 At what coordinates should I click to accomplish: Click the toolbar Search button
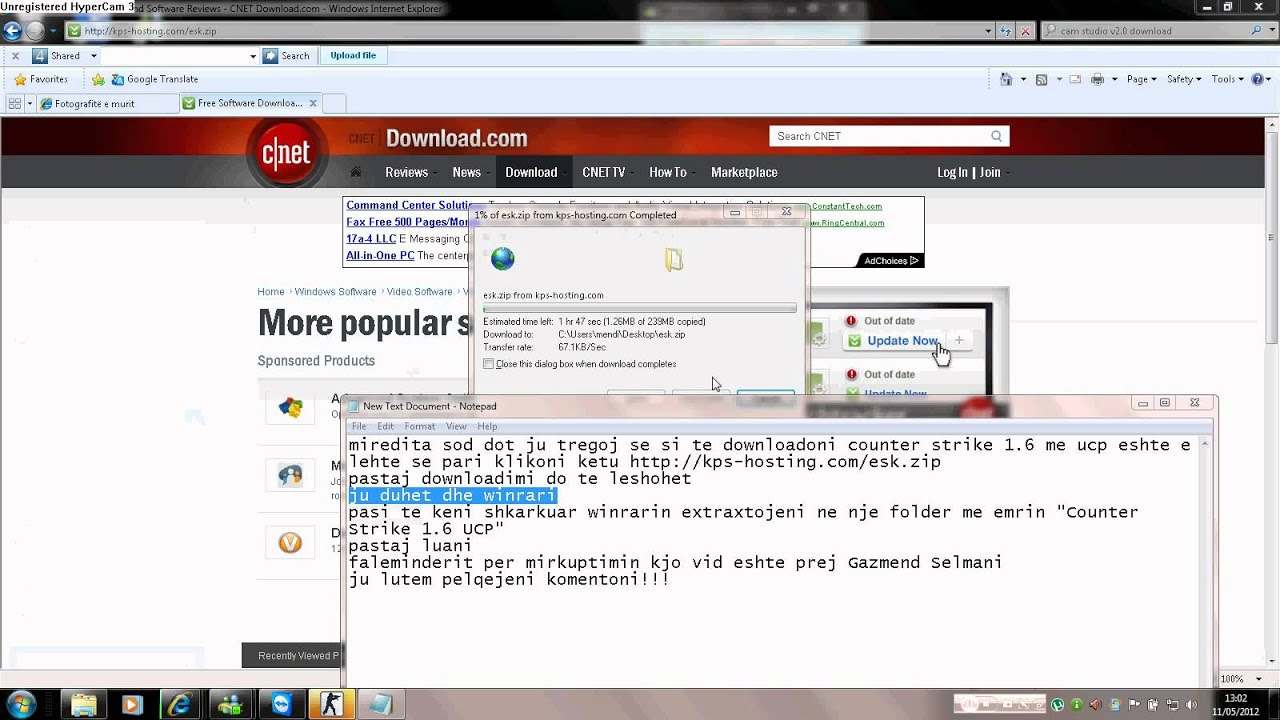(287, 56)
